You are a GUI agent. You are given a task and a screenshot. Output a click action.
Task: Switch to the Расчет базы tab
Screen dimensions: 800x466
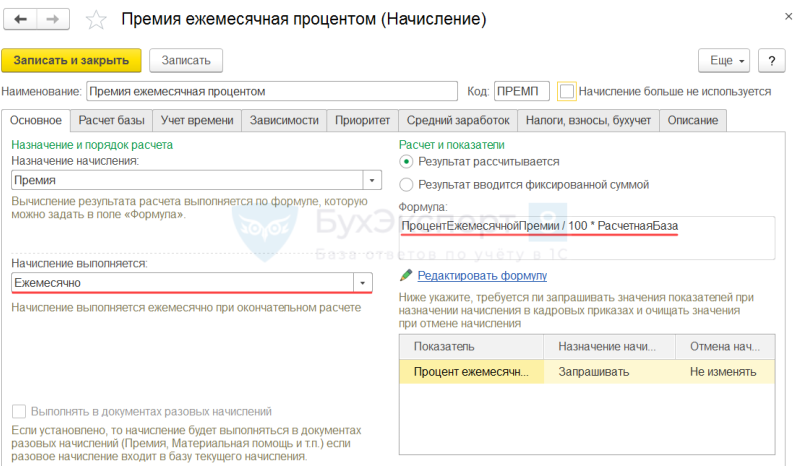(111, 120)
